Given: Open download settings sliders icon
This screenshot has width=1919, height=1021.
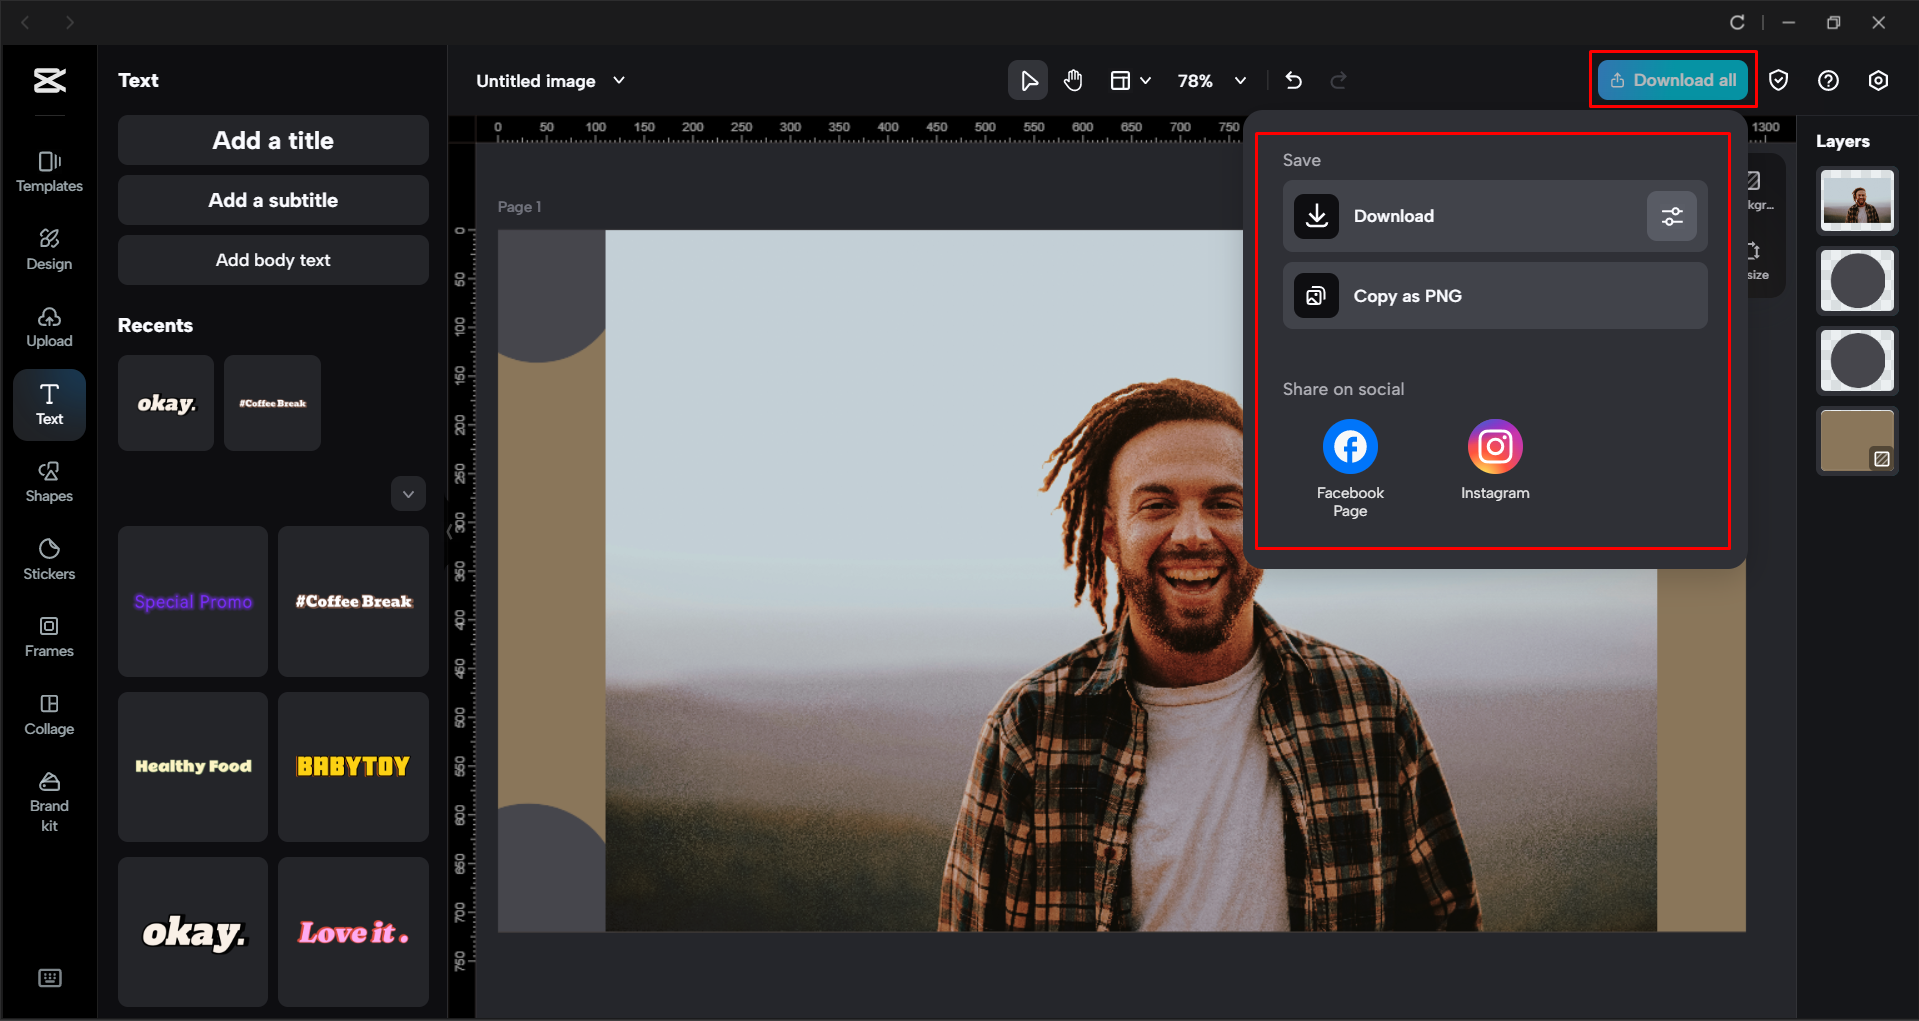Looking at the screenshot, I should [1671, 216].
